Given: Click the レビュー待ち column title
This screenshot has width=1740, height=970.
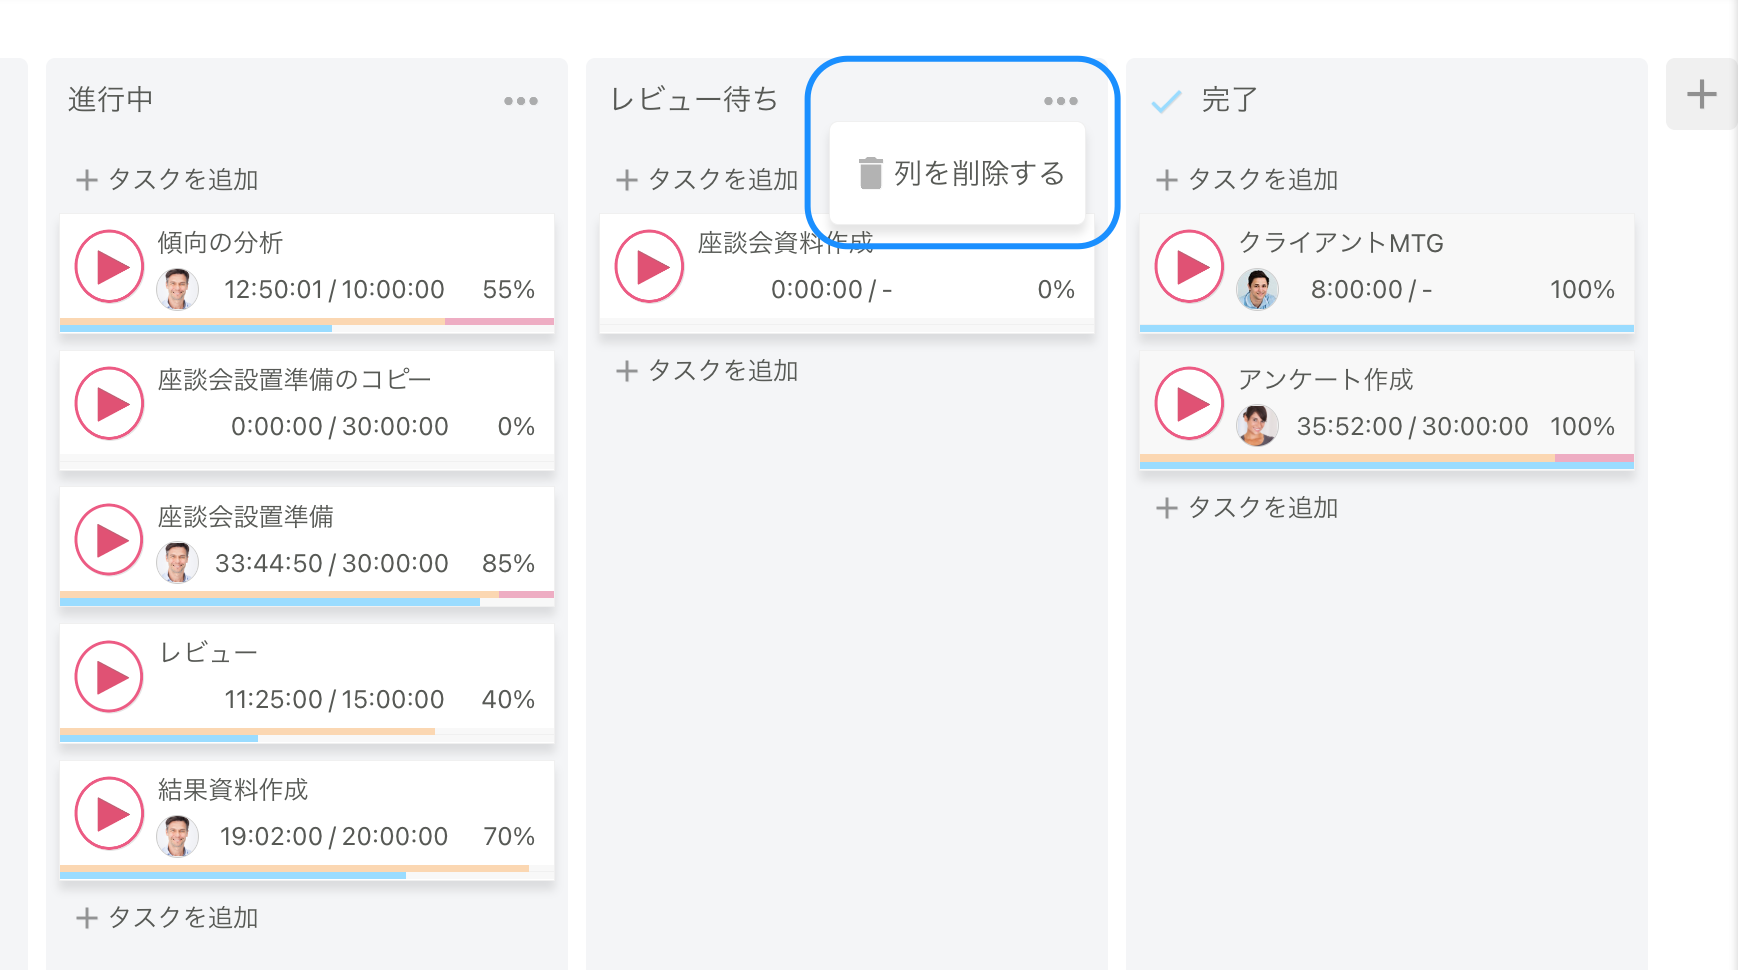Looking at the screenshot, I should click(x=692, y=99).
